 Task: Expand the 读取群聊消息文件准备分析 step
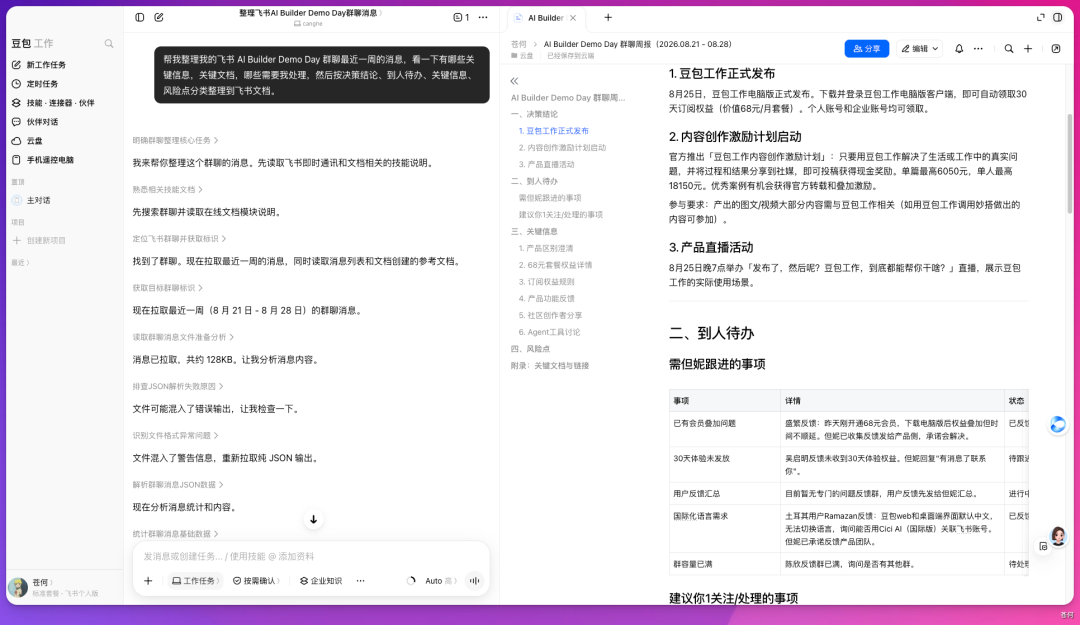tap(183, 337)
